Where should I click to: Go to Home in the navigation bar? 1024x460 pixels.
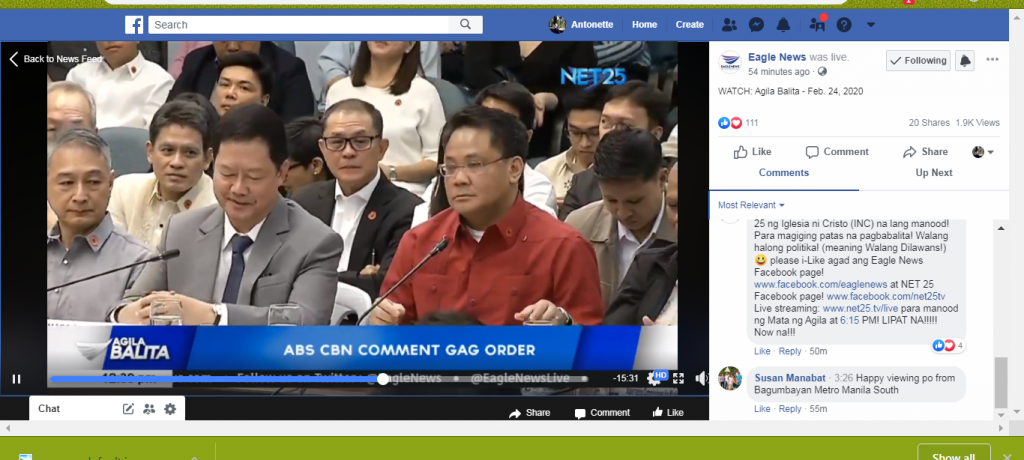pos(644,25)
